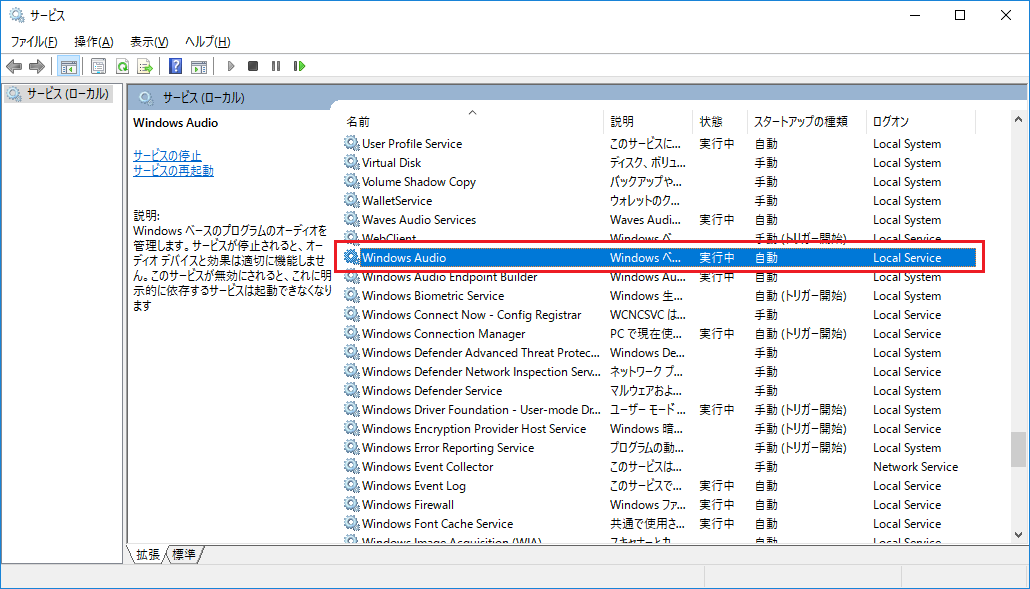Click gear icon of Windows Event Log
1030x589 pixels.
[x=352, y=485]
